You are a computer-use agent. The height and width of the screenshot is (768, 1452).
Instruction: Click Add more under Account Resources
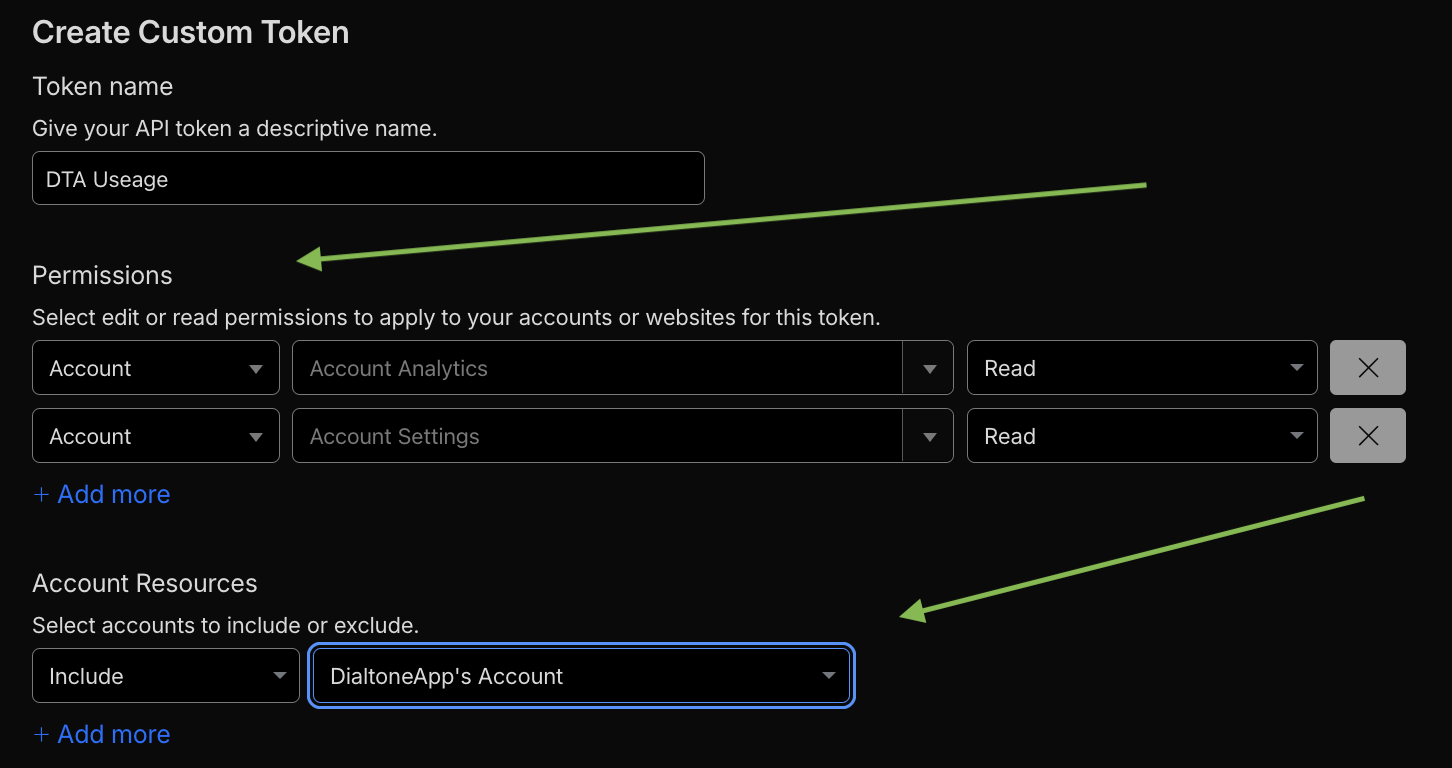[x=102, y=734]
